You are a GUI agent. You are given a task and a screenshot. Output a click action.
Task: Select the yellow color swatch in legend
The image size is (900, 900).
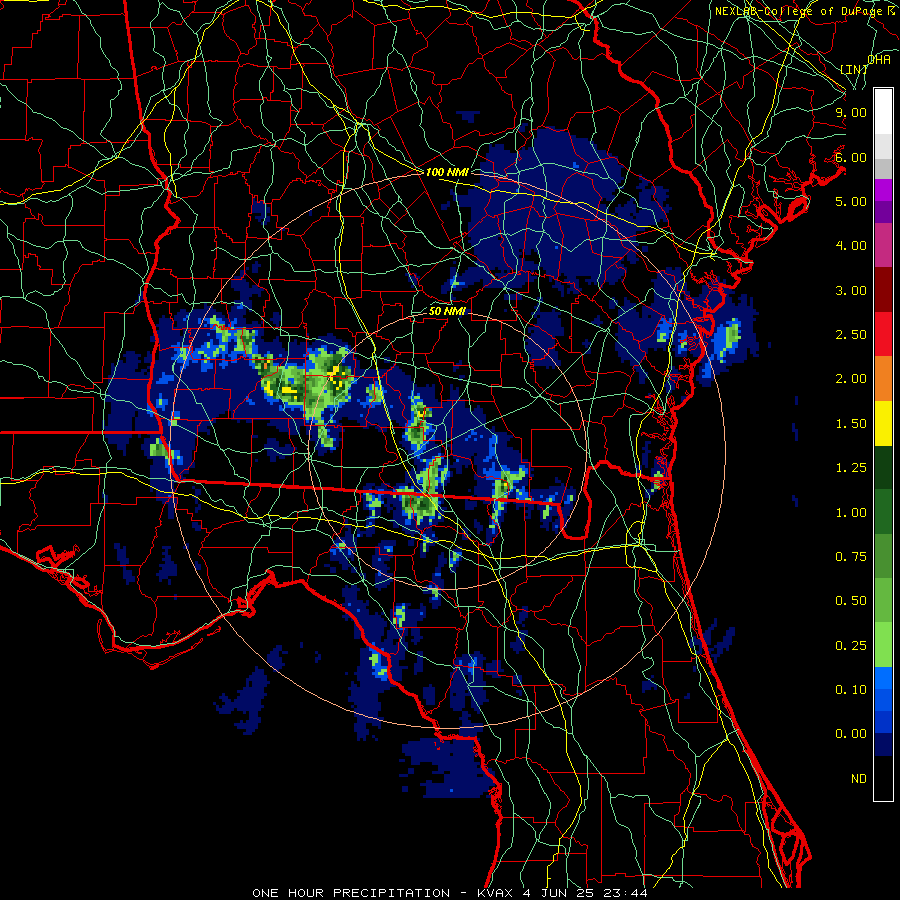883,424
